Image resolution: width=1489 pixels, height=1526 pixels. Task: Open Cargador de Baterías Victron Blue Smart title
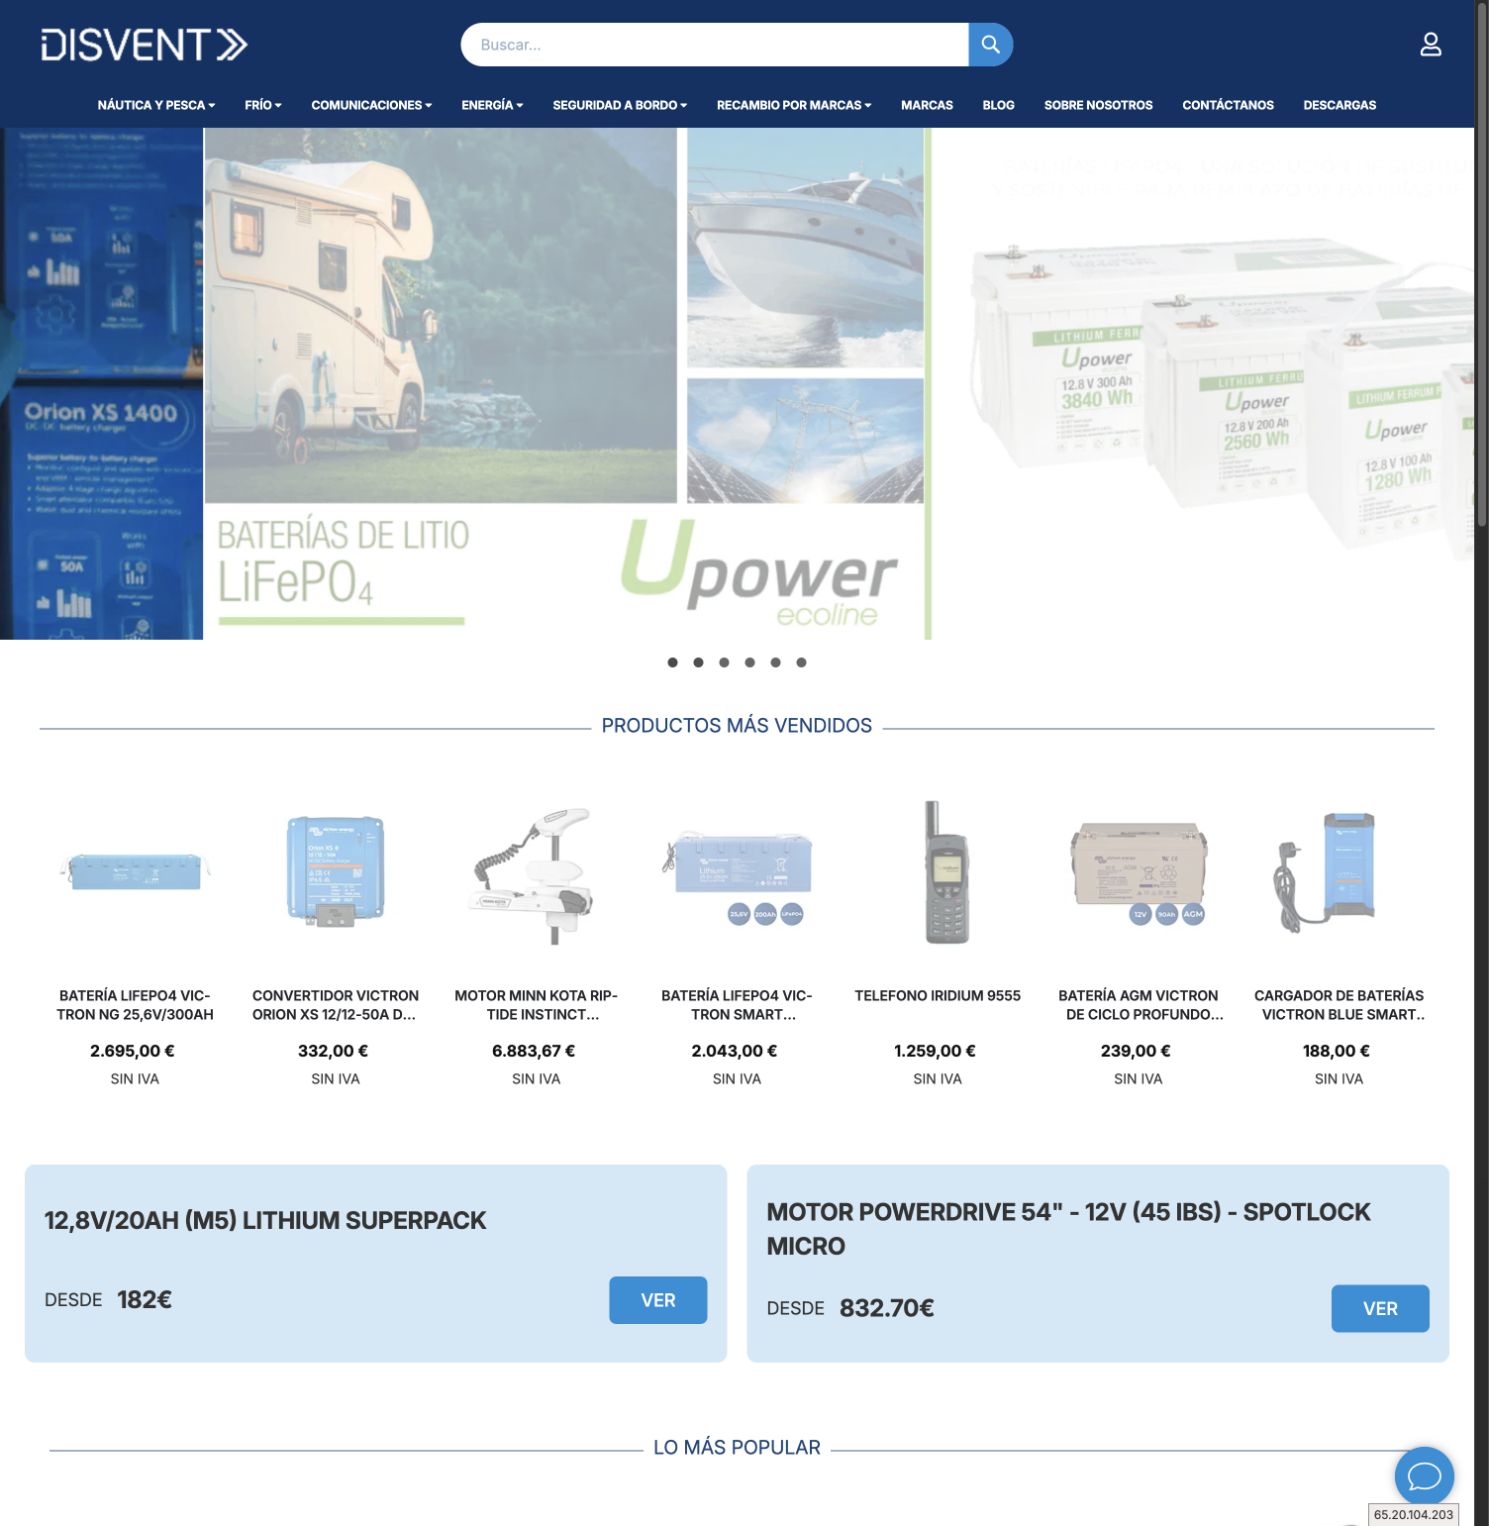(x=1339, y=1005)
